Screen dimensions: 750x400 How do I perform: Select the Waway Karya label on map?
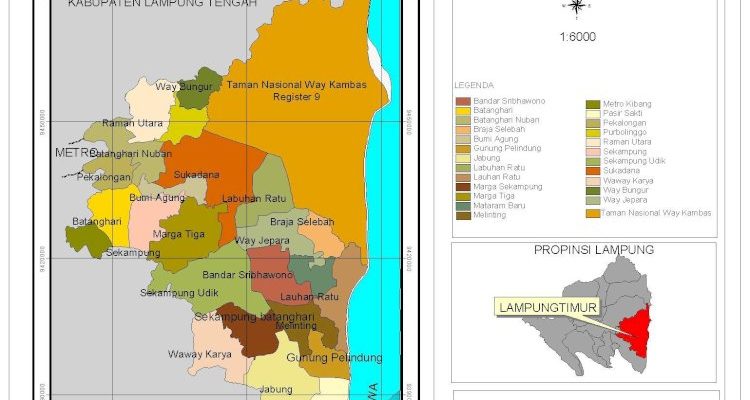coord(200,354)
